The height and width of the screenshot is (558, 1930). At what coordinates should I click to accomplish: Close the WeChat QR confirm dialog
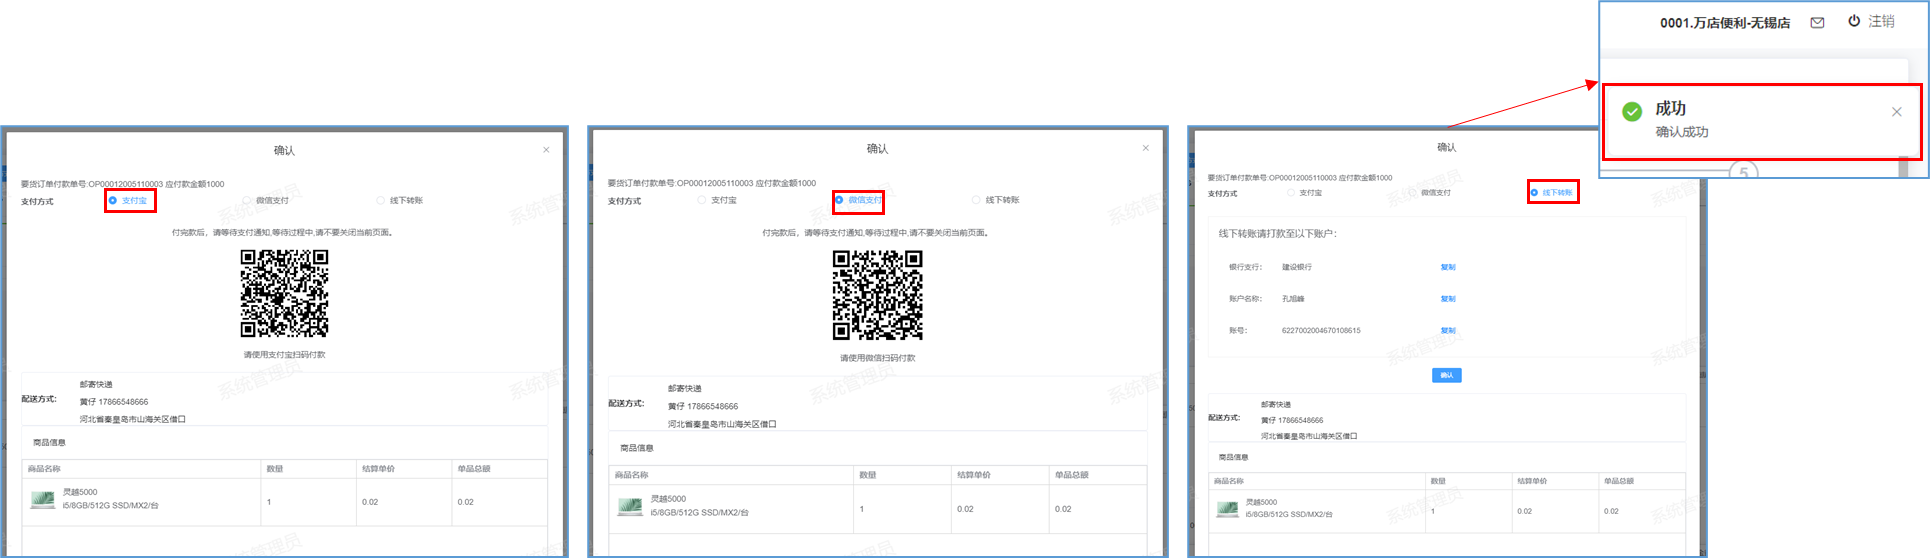(1145, 148)
